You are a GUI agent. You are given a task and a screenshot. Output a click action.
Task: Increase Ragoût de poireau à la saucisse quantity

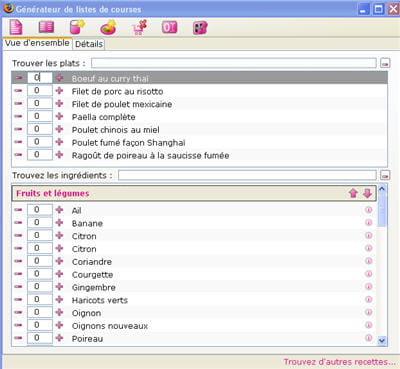pos(59,155)
